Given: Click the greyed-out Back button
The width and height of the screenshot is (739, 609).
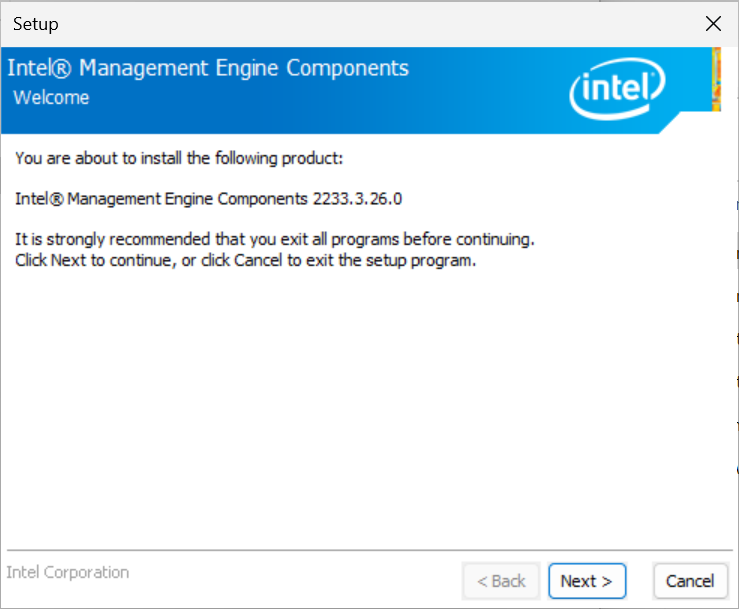Looking at the screenshot, I should click(501, 581).
